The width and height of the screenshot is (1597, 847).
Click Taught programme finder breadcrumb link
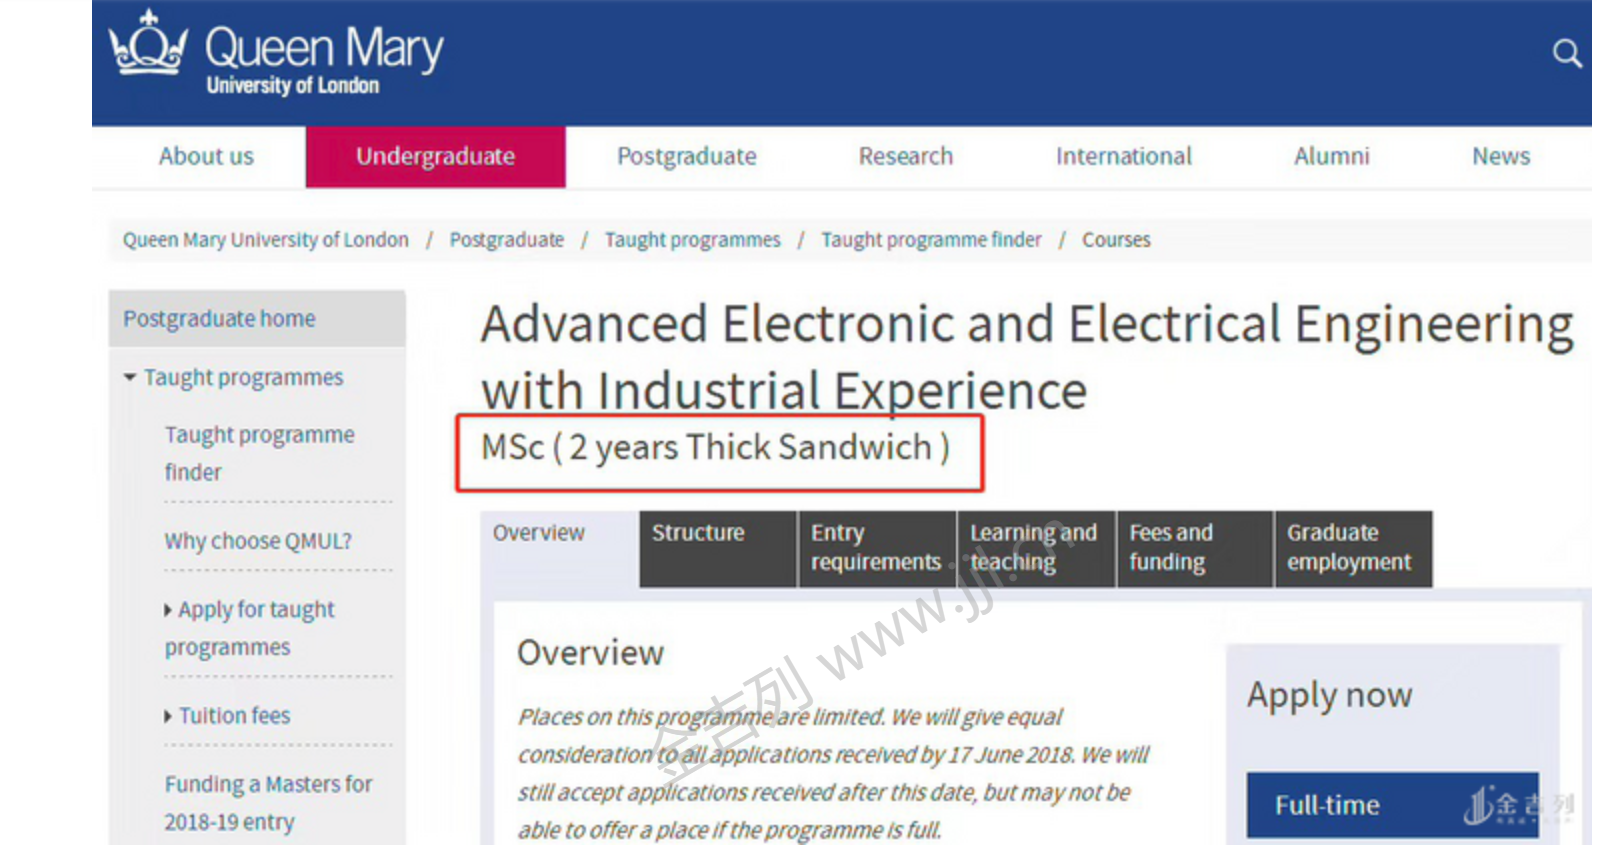click(930, 240)
